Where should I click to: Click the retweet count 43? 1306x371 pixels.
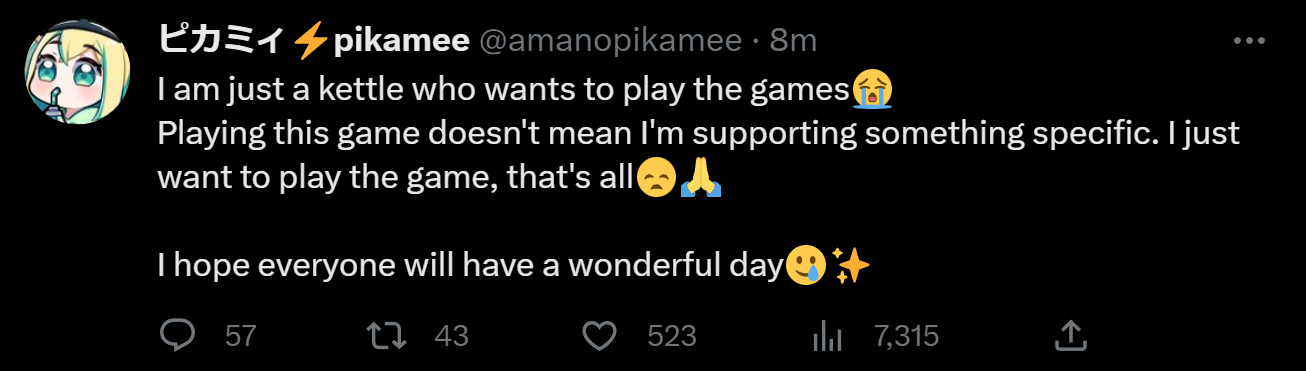[x=452, y=336]
